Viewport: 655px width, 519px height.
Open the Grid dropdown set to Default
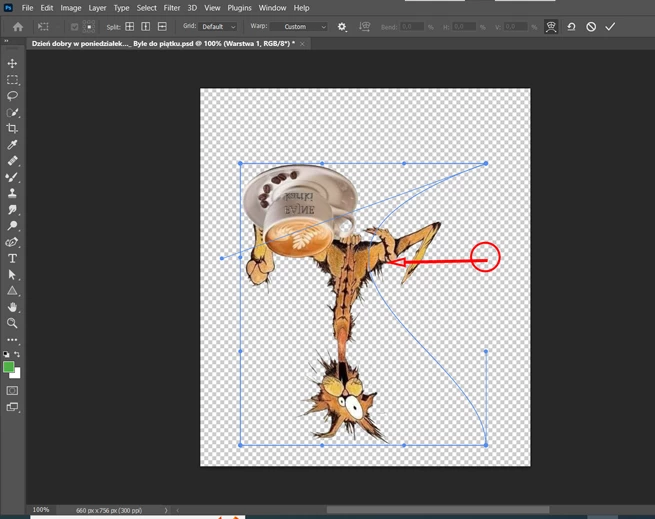coord(218,27)
